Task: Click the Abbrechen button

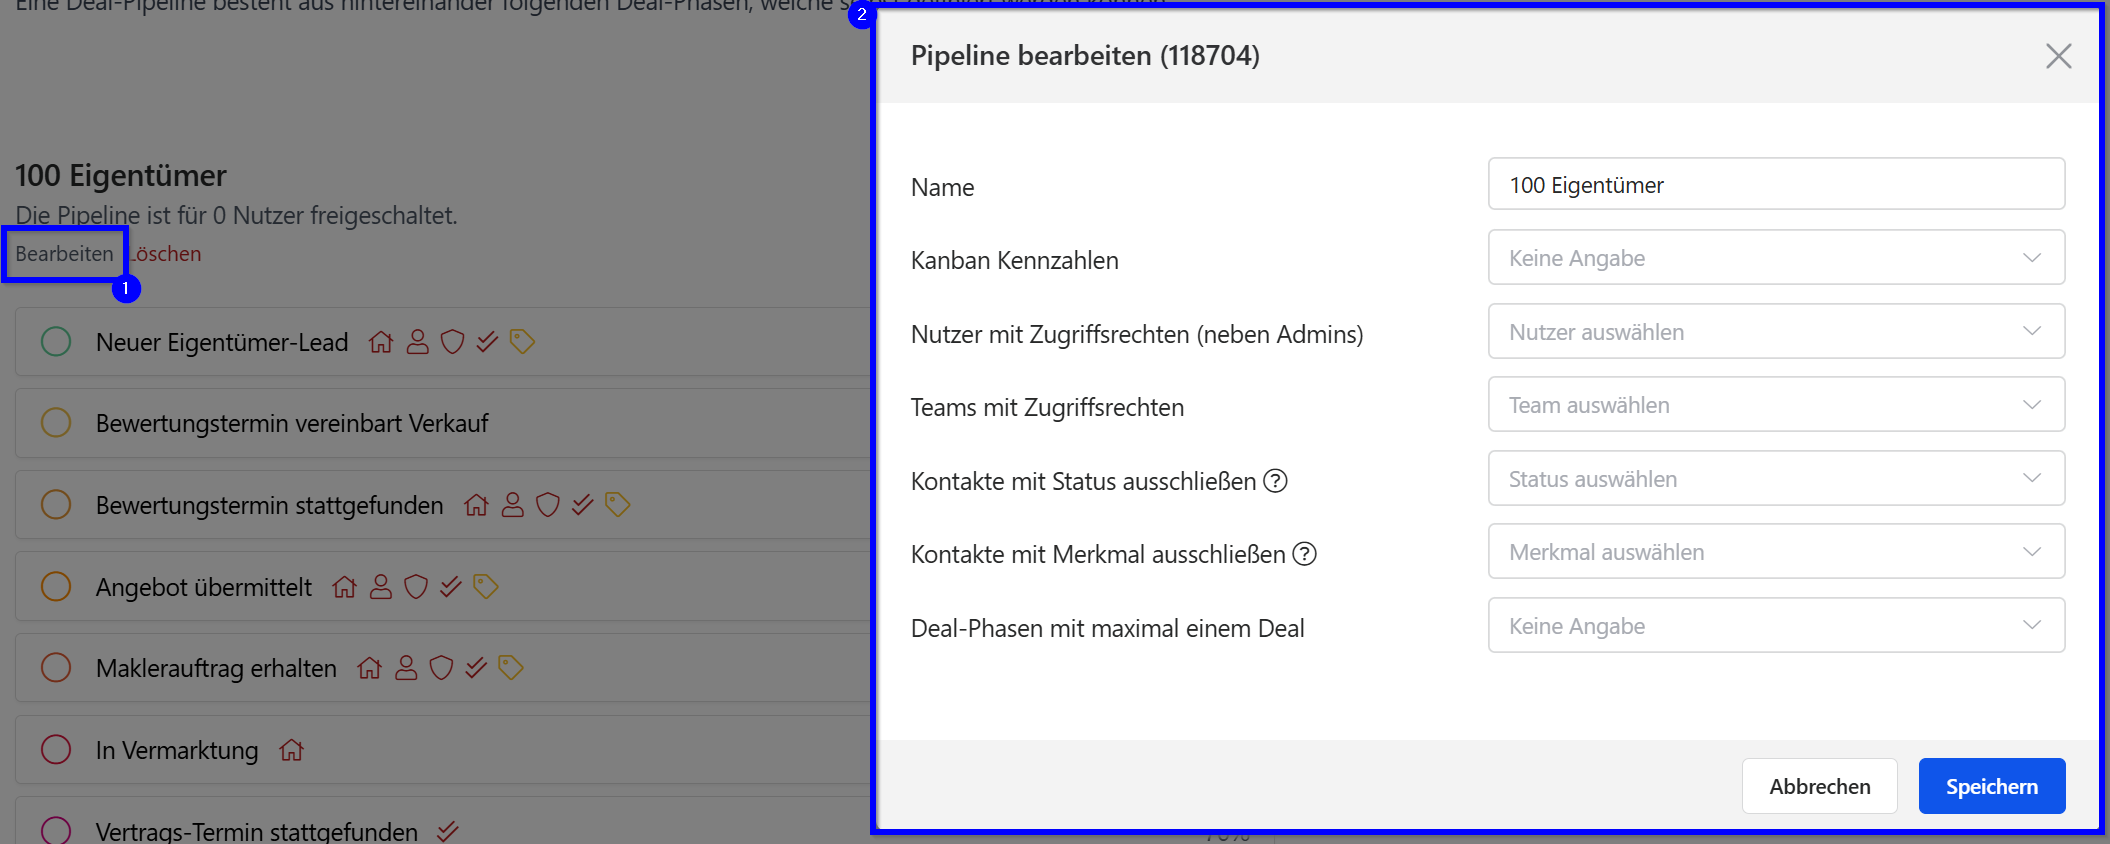Action: 1819,787
